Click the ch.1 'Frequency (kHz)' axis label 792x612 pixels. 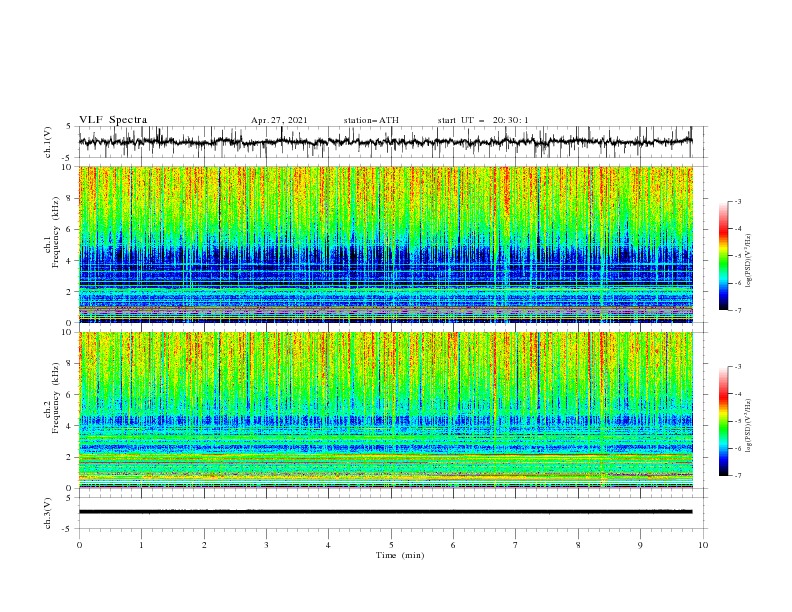click(55, 232)
